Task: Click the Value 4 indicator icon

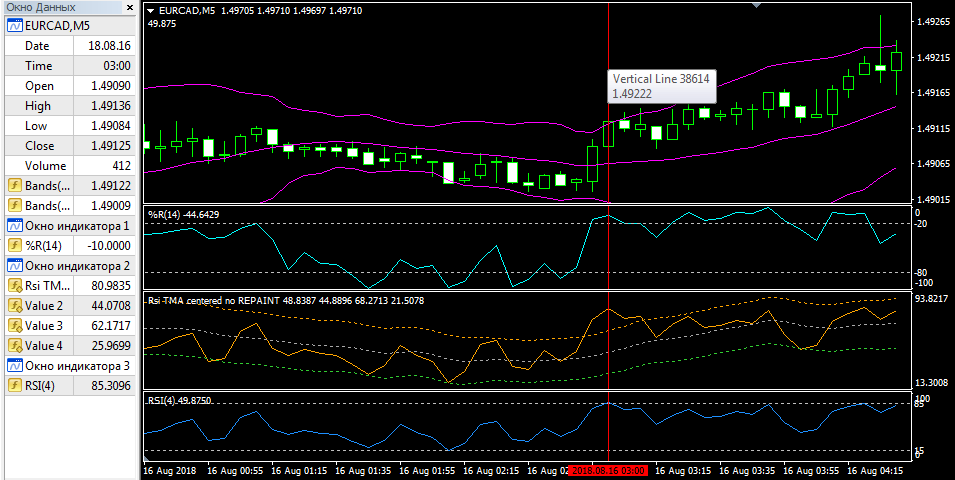Action: coord(15,346)
